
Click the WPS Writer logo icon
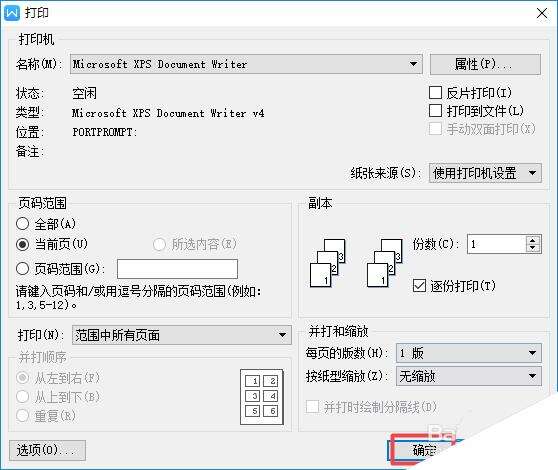point(11,13)
